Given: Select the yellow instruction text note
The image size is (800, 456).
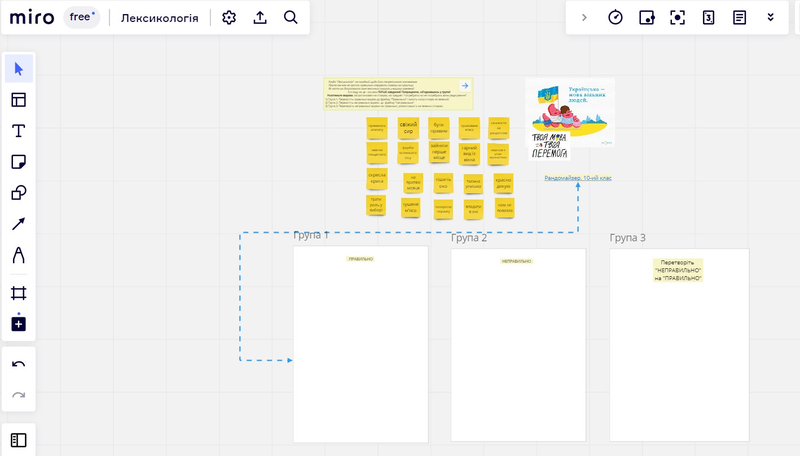Looking at the screenshot, I should click(x=398, y=94).
